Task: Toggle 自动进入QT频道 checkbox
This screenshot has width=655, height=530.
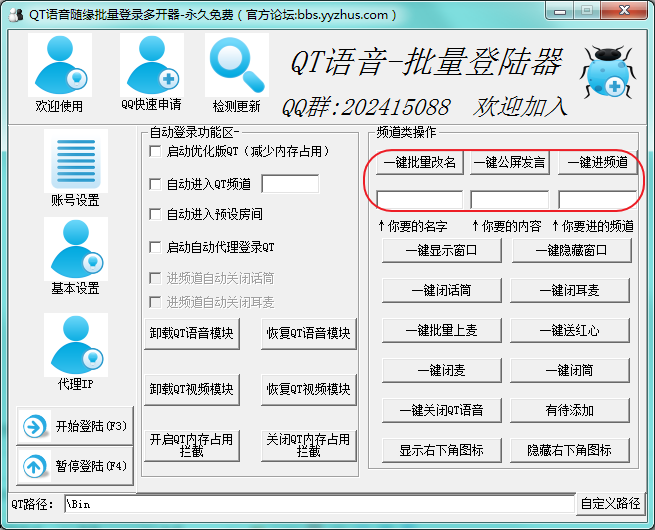Action: (x=155, y=184)
